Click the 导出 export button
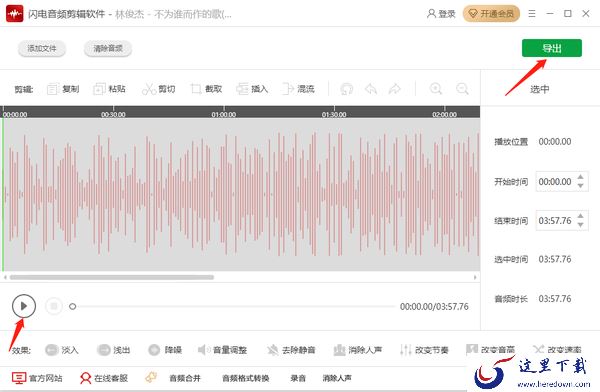 pos(552,48)
